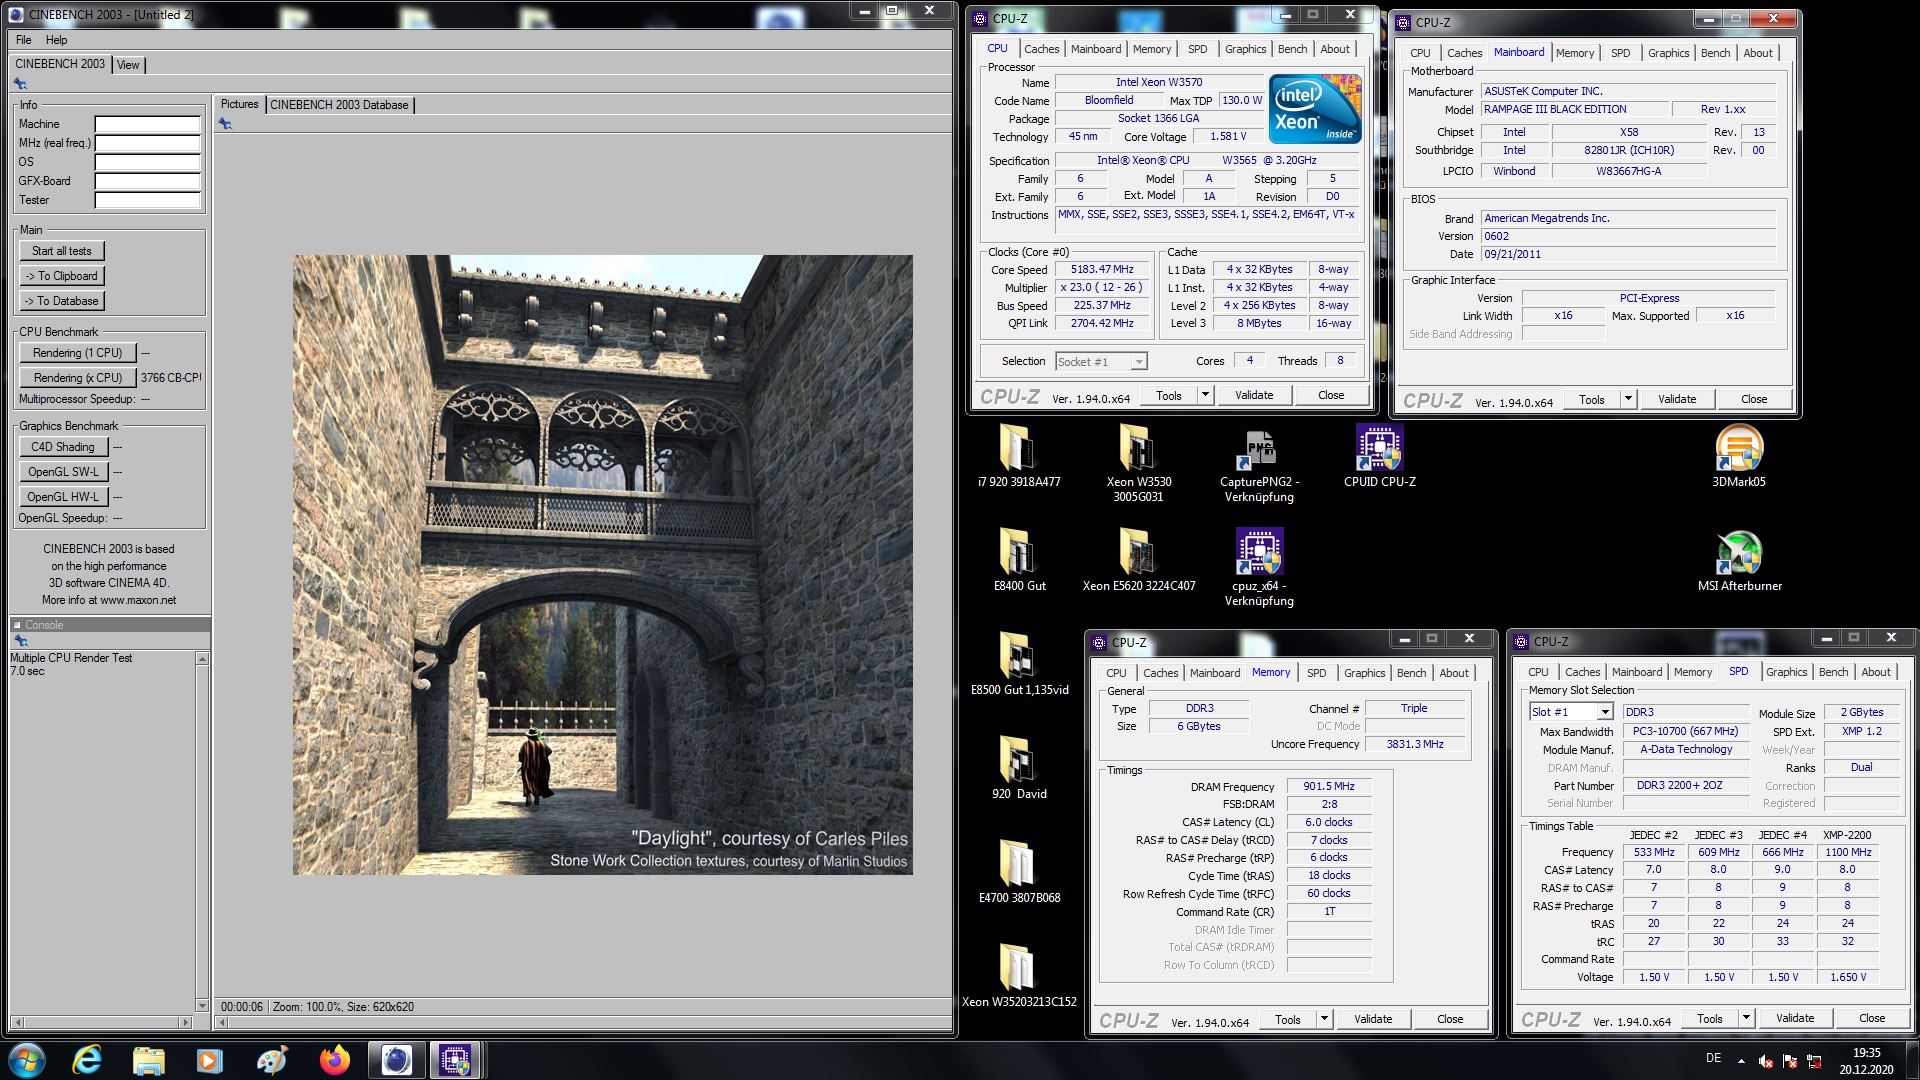1920x1080 pixels.
Task: Click the console vertical scrollbar down arrow
Action: (x=202, y=1005)
